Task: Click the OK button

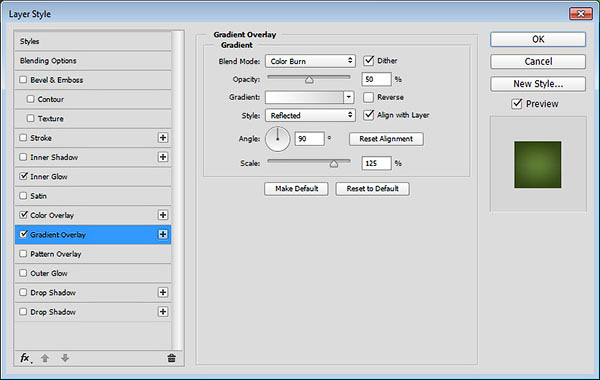Action: (x=538, y=39)
